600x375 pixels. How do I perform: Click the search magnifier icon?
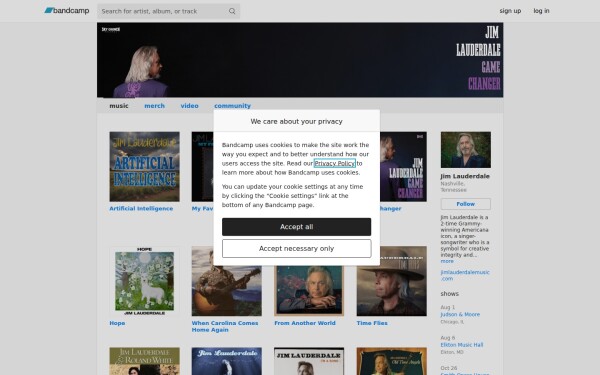[x=232, y=11]
